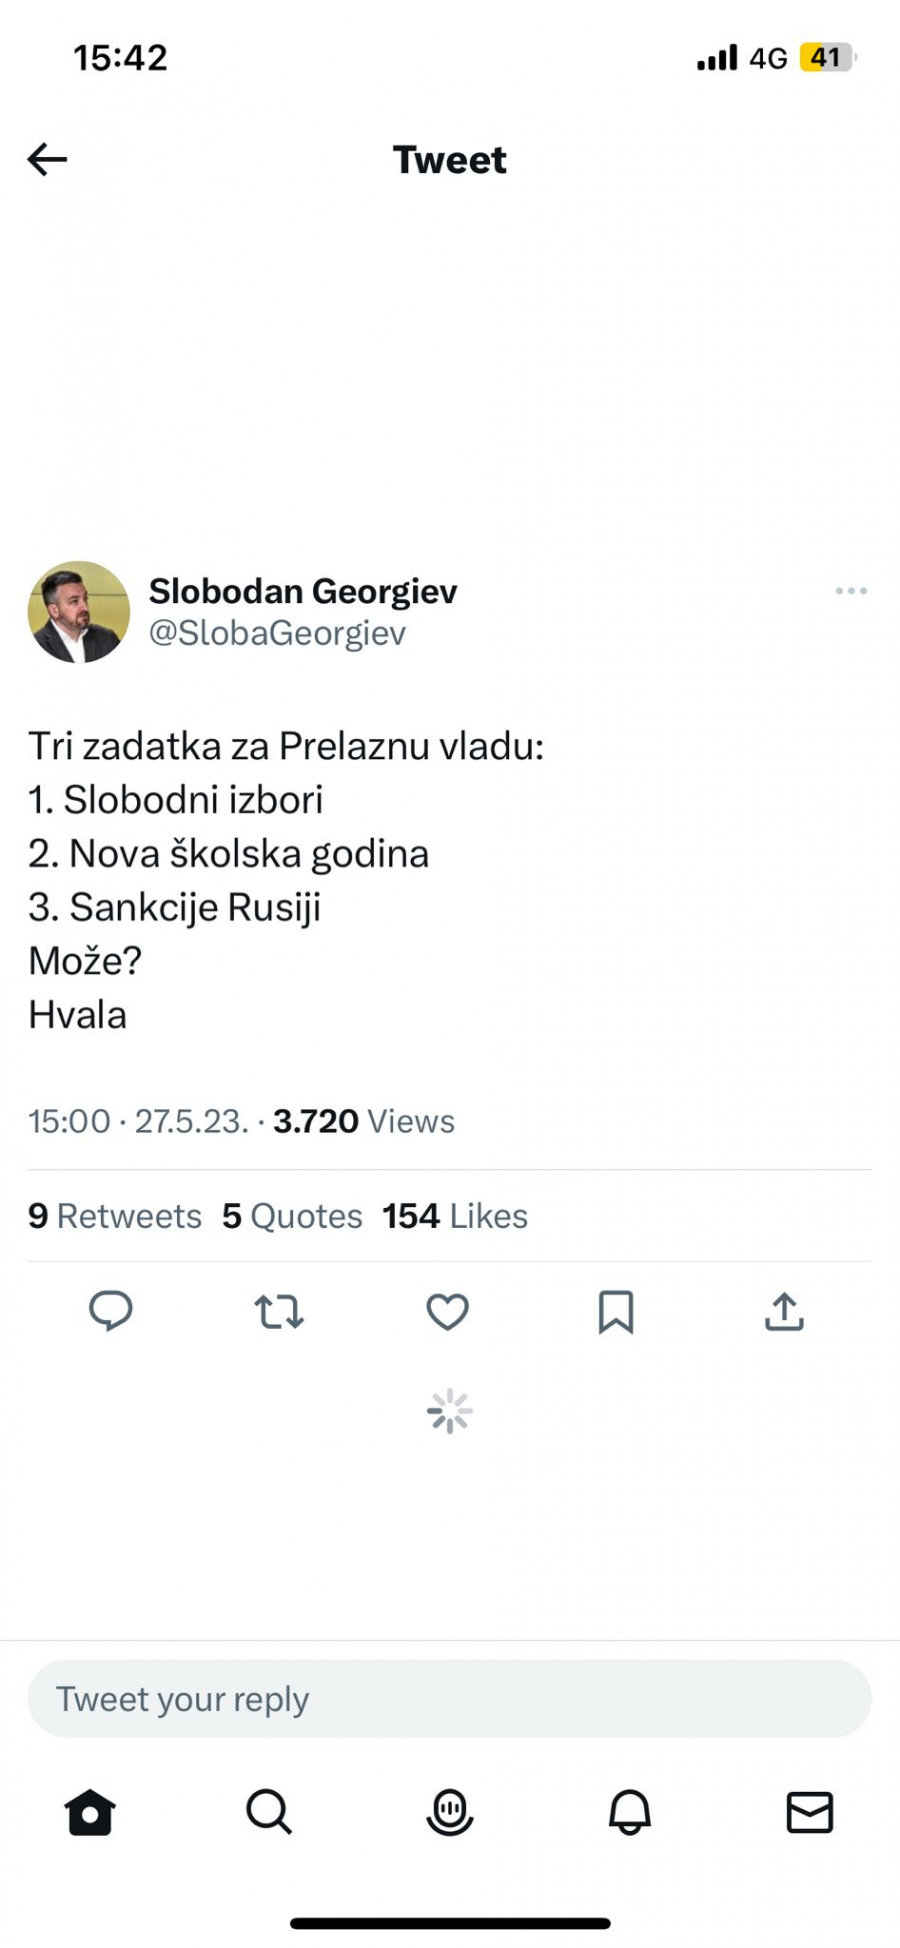Open Spaces with the microphone icon
The width and height of the screenshot is (900, 1948).
449,1812
